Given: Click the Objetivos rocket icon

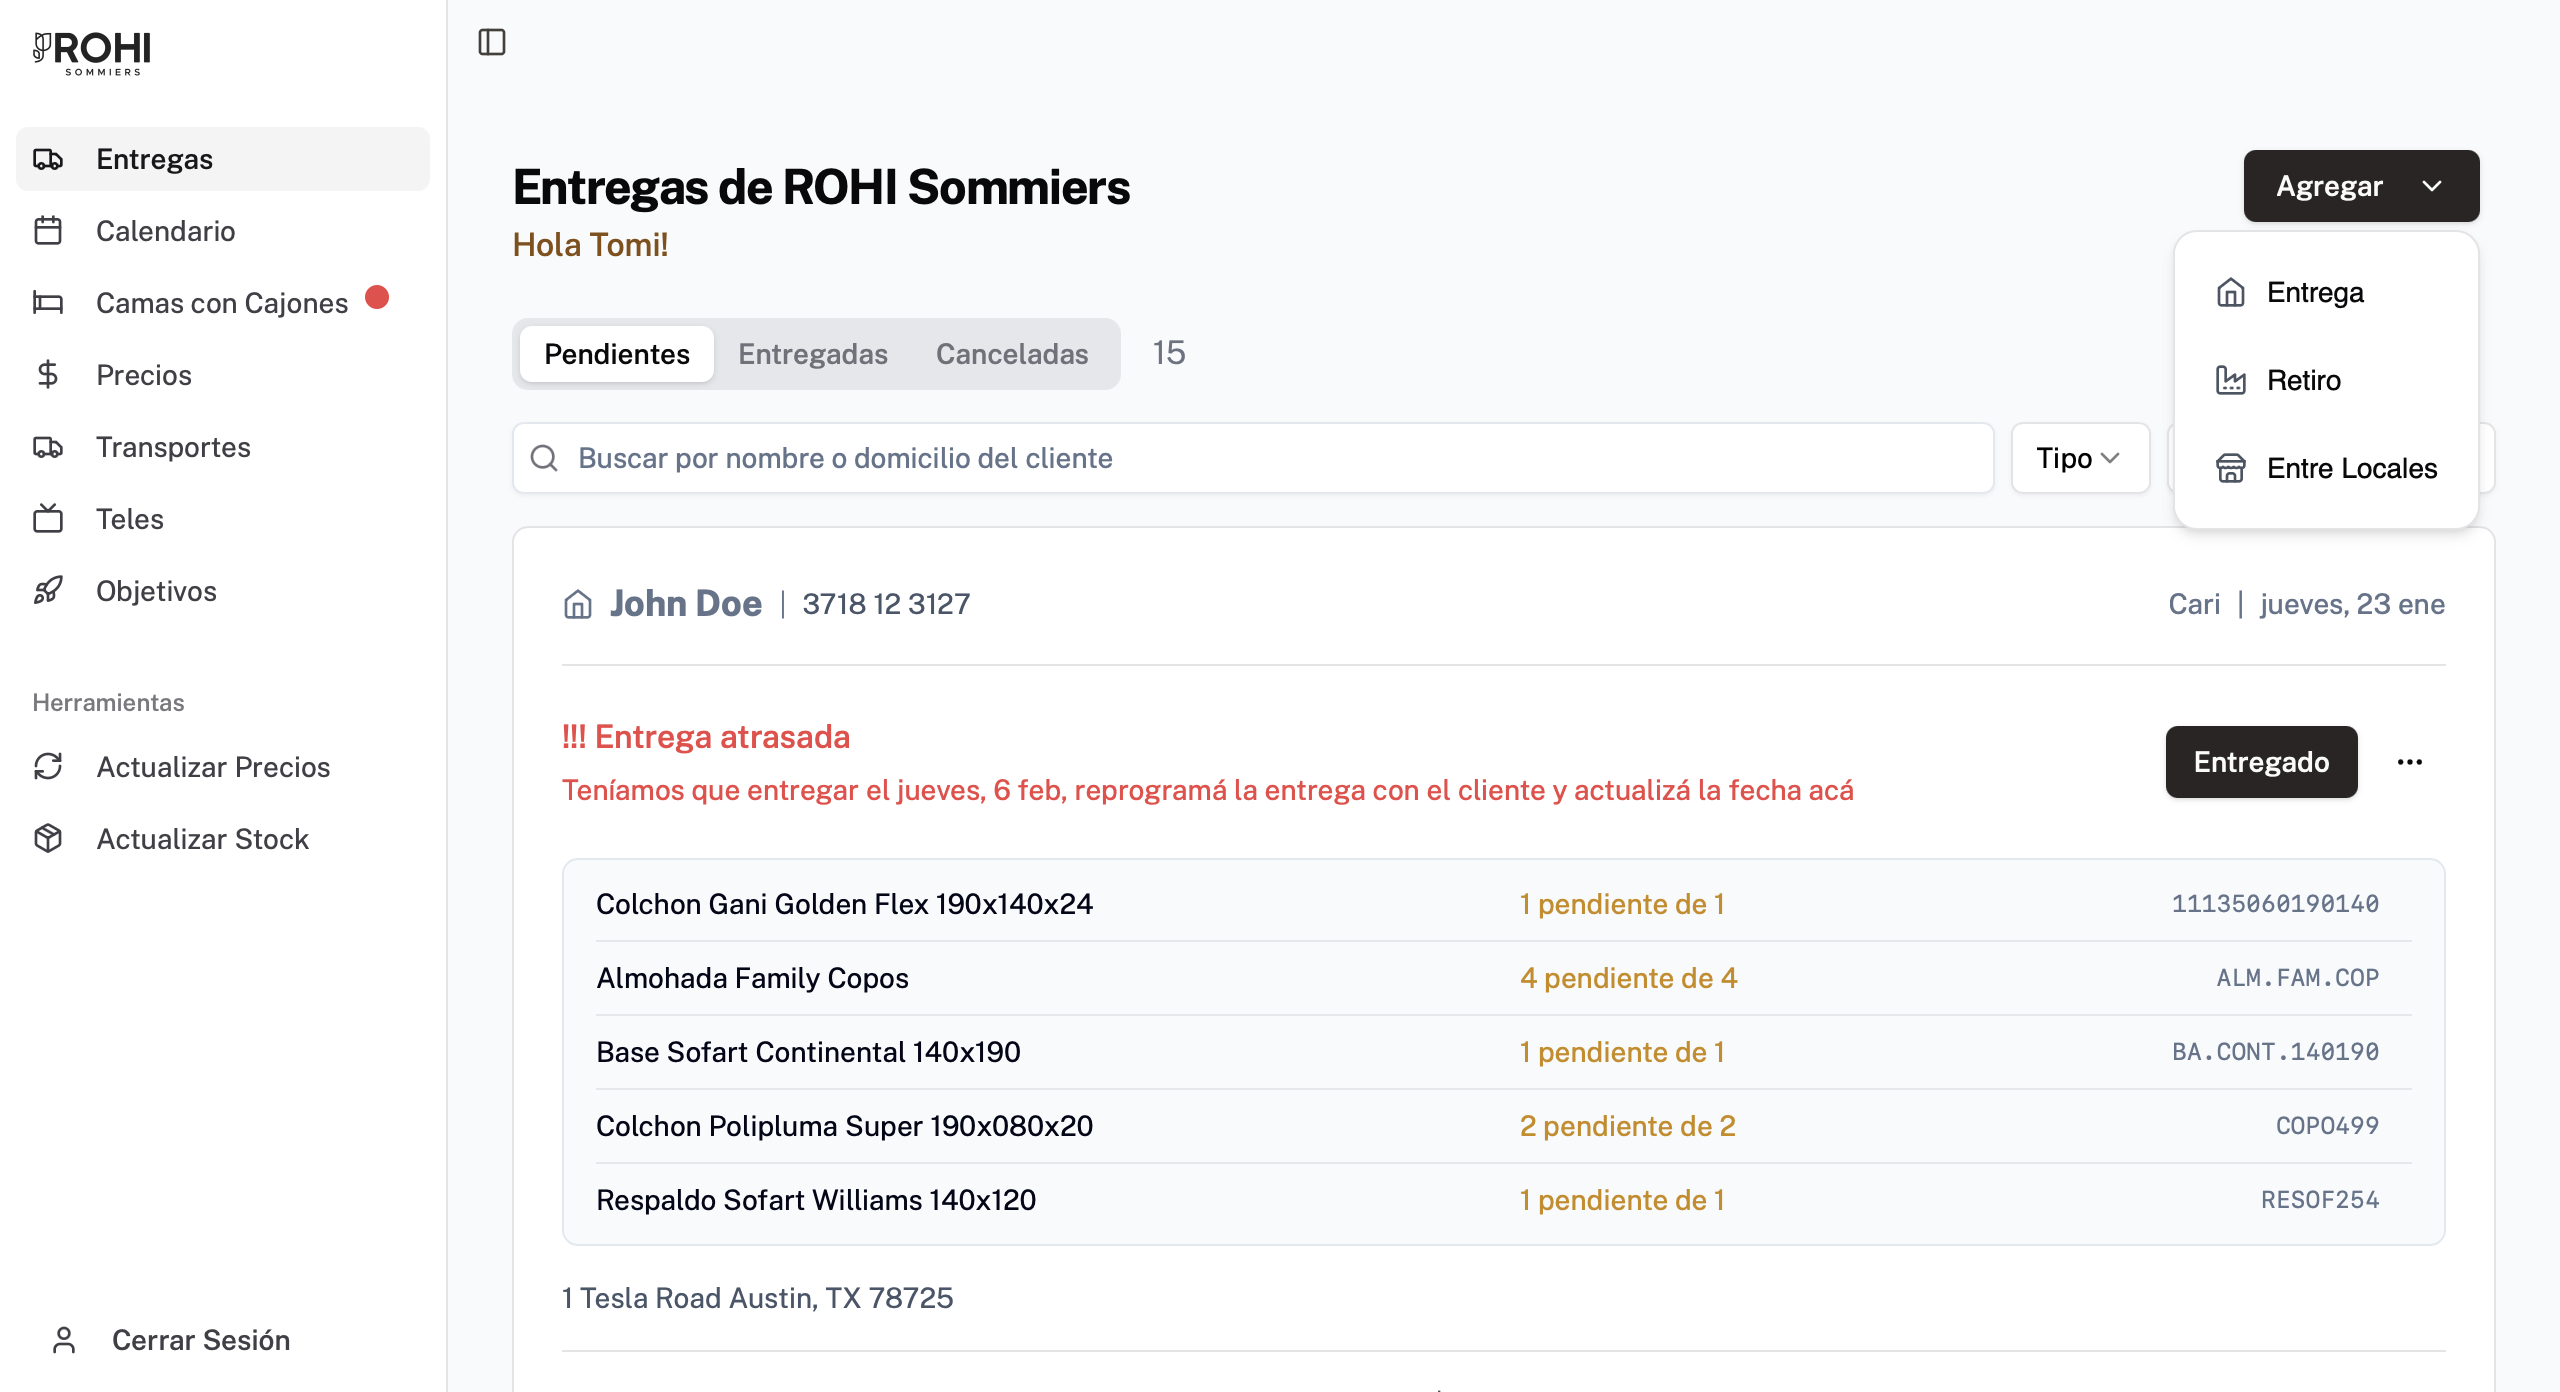Looking at the screenshot, I should 48,591.
